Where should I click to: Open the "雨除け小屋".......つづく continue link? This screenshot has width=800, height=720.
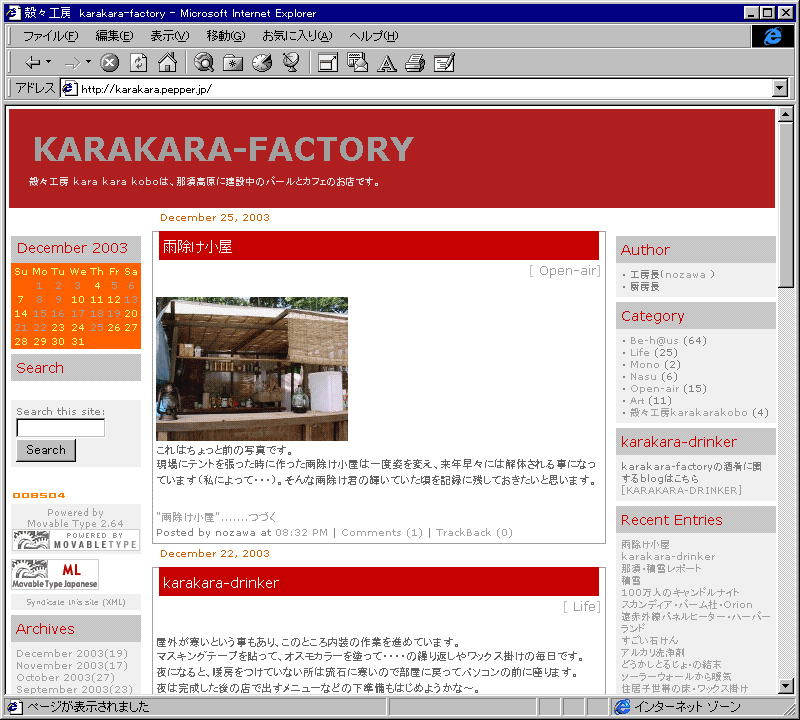pyautogui.click(x=216, y=517)
